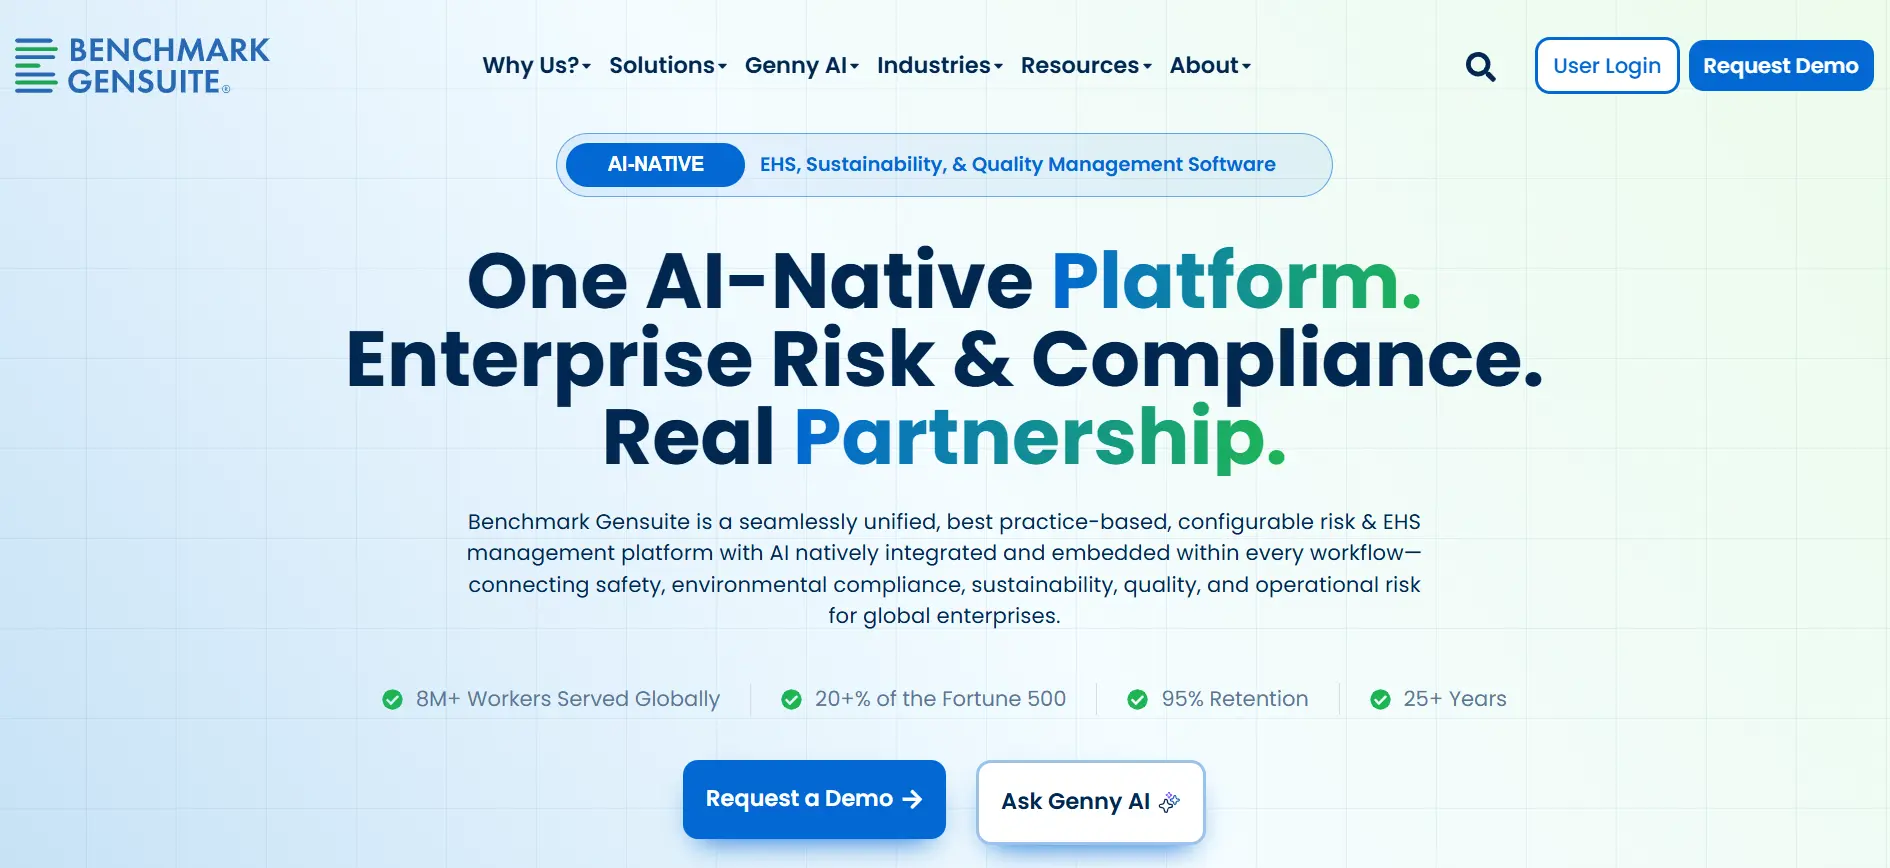Select Request Demo in the header
This screenshot has width=1890, height=868.
point(1781,66)
